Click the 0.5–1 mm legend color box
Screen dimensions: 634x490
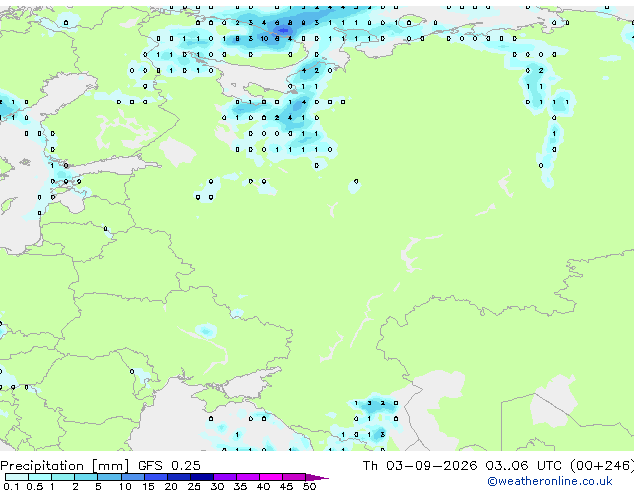pos(40,477)
